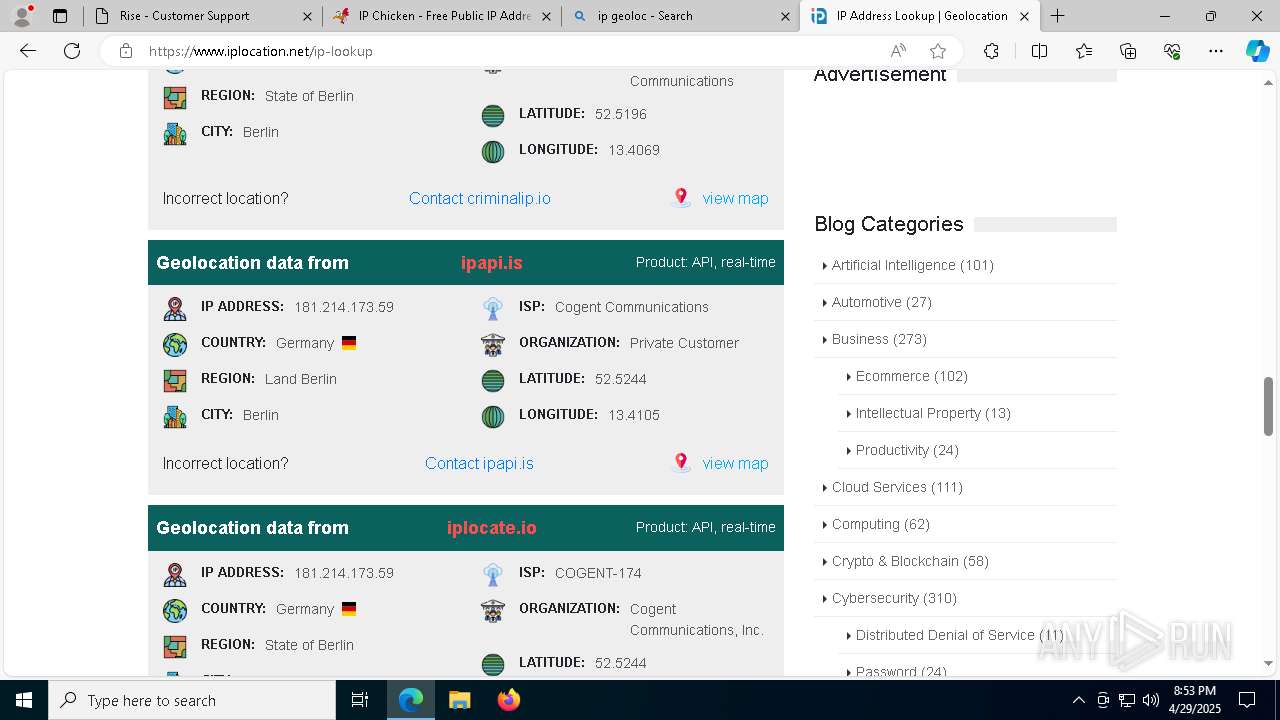Click the map pin icon in ipapi.is section
The width and height of the screenshot is (1280, 720).
[x=681, y=462]
